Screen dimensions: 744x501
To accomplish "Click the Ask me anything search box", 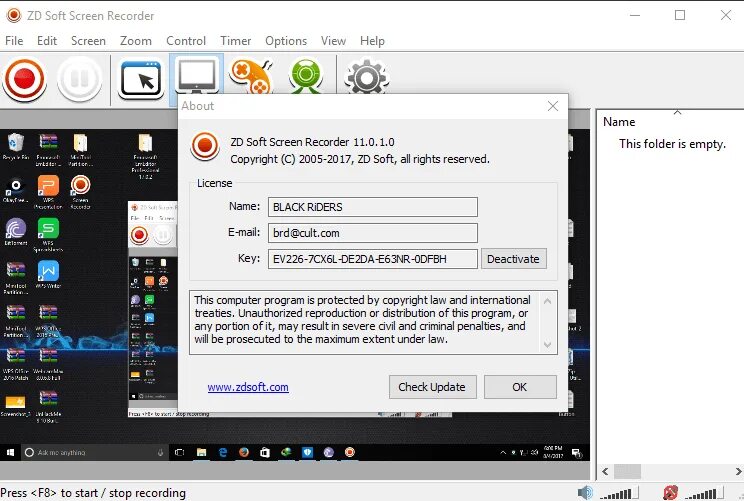I will [94, 453].
